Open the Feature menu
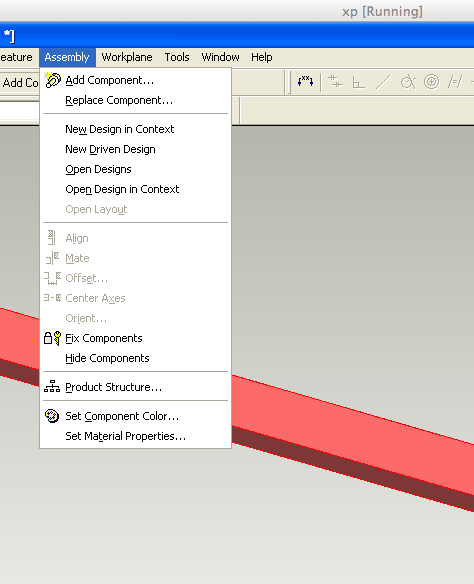Image resolution: width=474 pixels, height=584 pixels. click(x=16, y=57)
